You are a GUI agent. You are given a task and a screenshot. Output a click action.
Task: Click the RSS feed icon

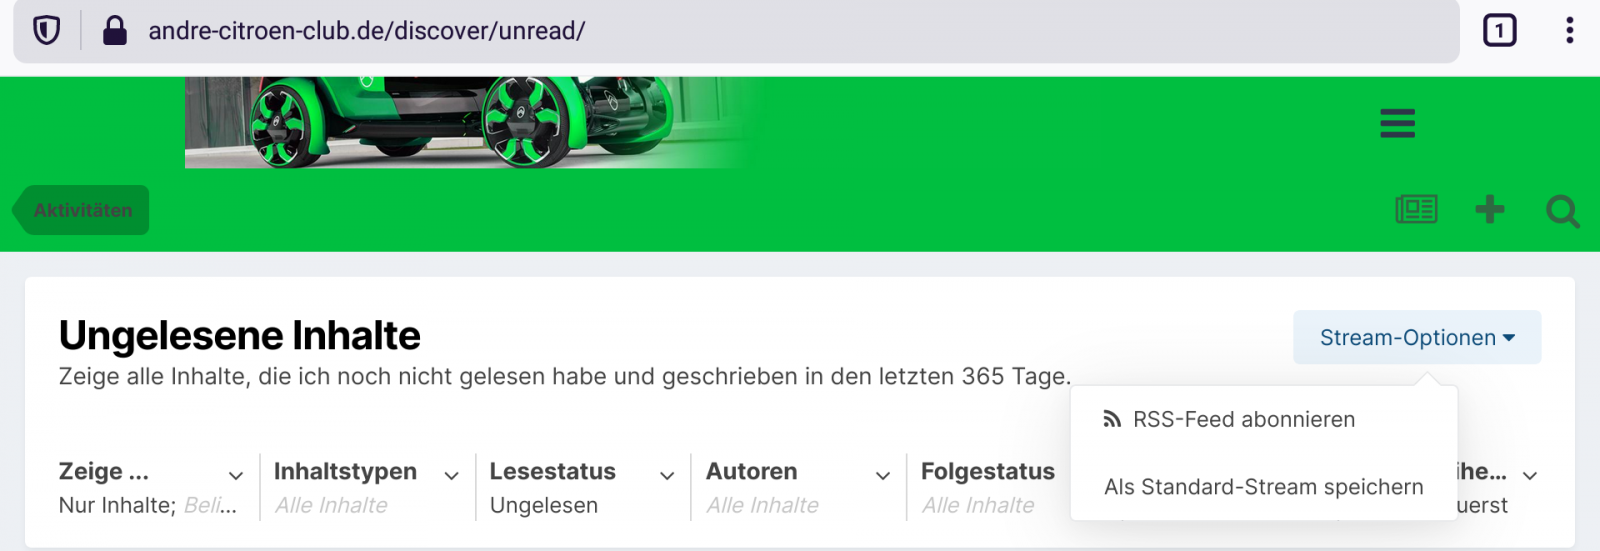point(1112,419)
